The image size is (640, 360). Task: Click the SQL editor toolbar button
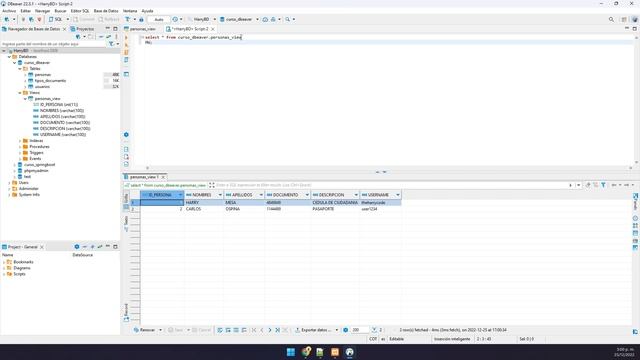pyautogui.click(x=56, y=19)
